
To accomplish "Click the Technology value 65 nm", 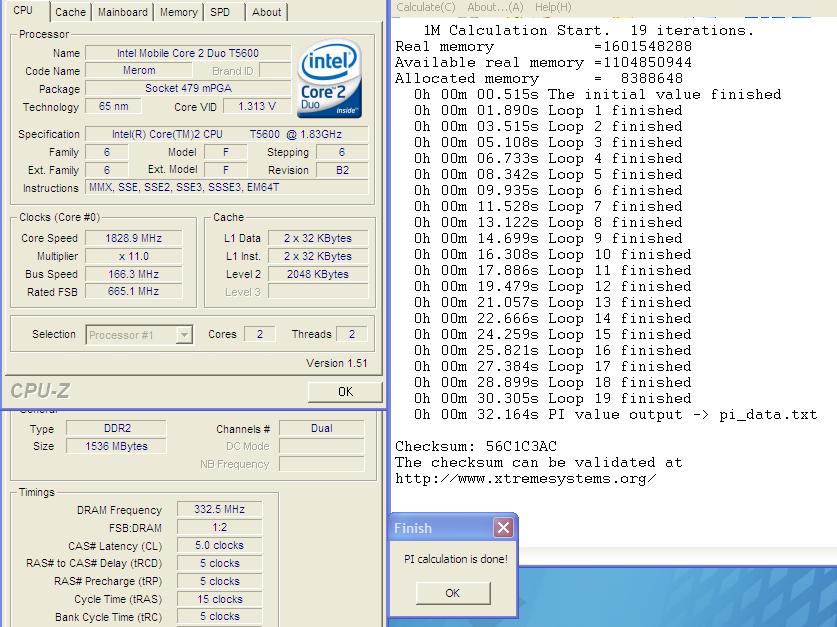I will point(113,106).
